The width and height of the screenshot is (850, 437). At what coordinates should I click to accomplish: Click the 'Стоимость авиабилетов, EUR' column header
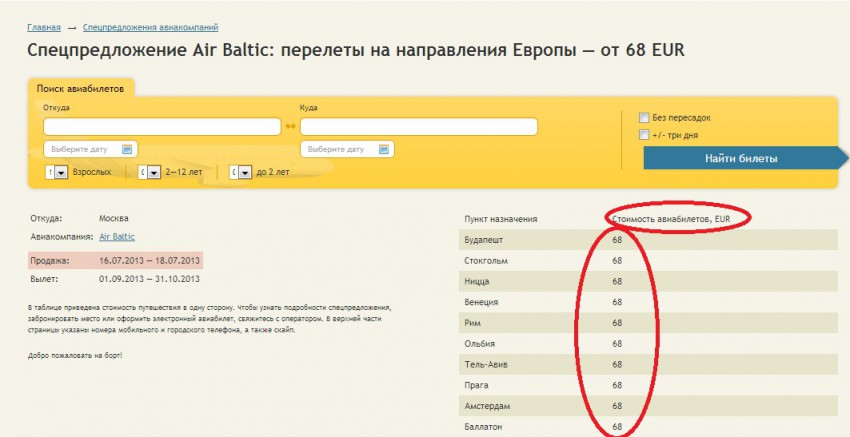(679, 218)
